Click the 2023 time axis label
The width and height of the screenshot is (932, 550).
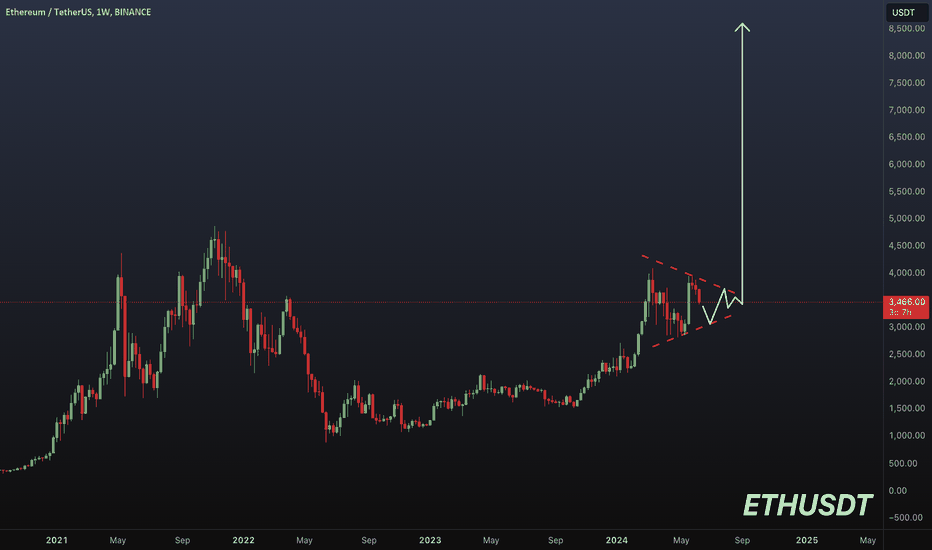pyautogui.click(x=430, y=540)
